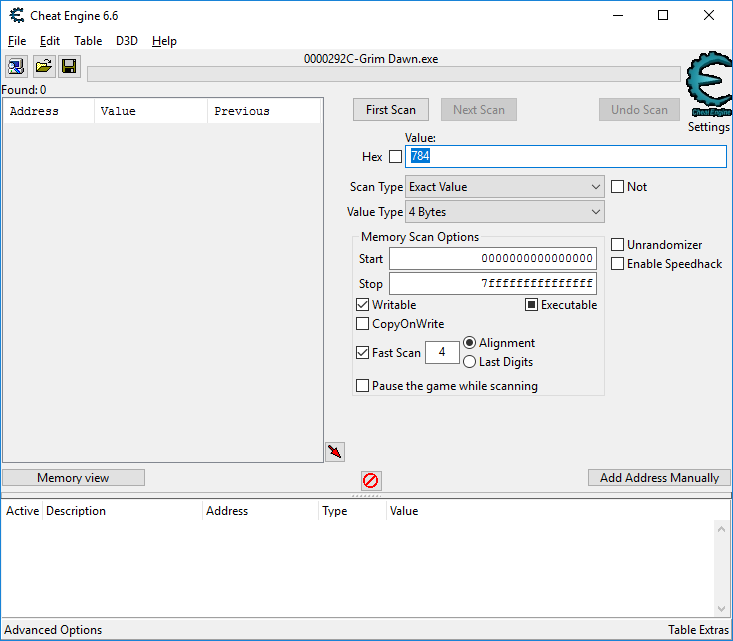Open the D3D menu
Screen dimensions: 733x641
(x=127, y=41)
